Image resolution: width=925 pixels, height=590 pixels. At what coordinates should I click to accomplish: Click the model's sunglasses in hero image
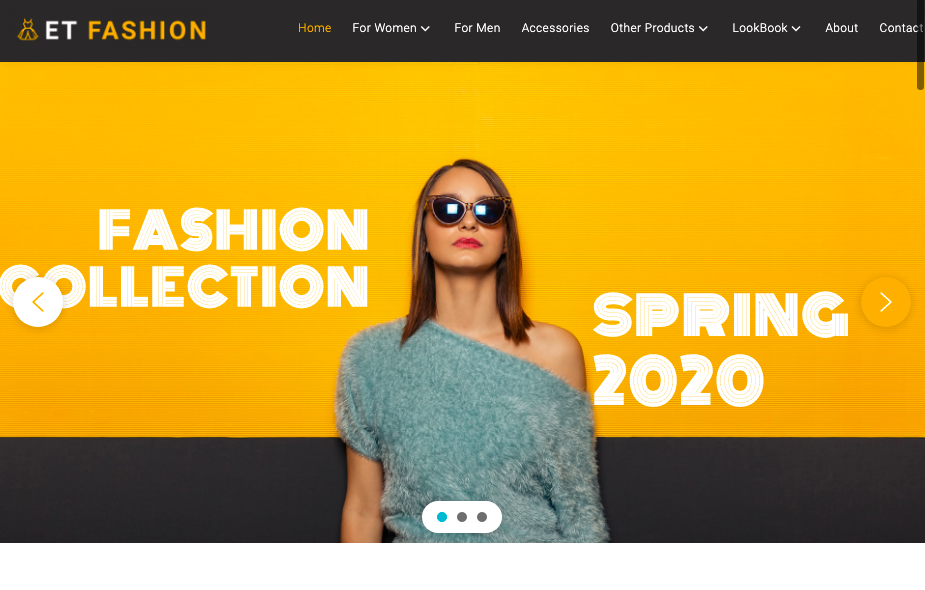point(467,210)
